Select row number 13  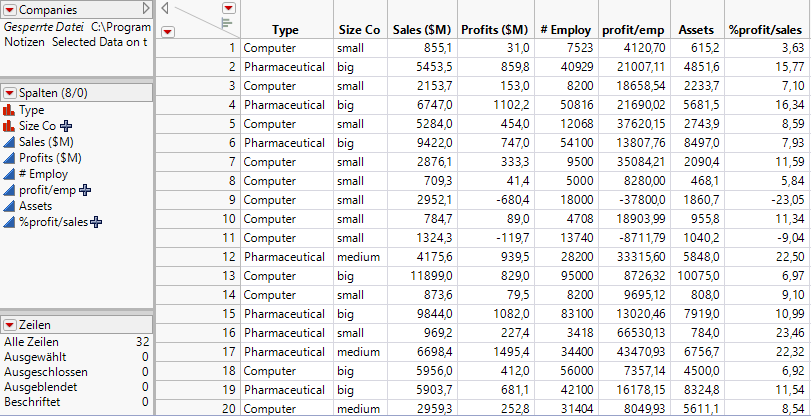198,276
